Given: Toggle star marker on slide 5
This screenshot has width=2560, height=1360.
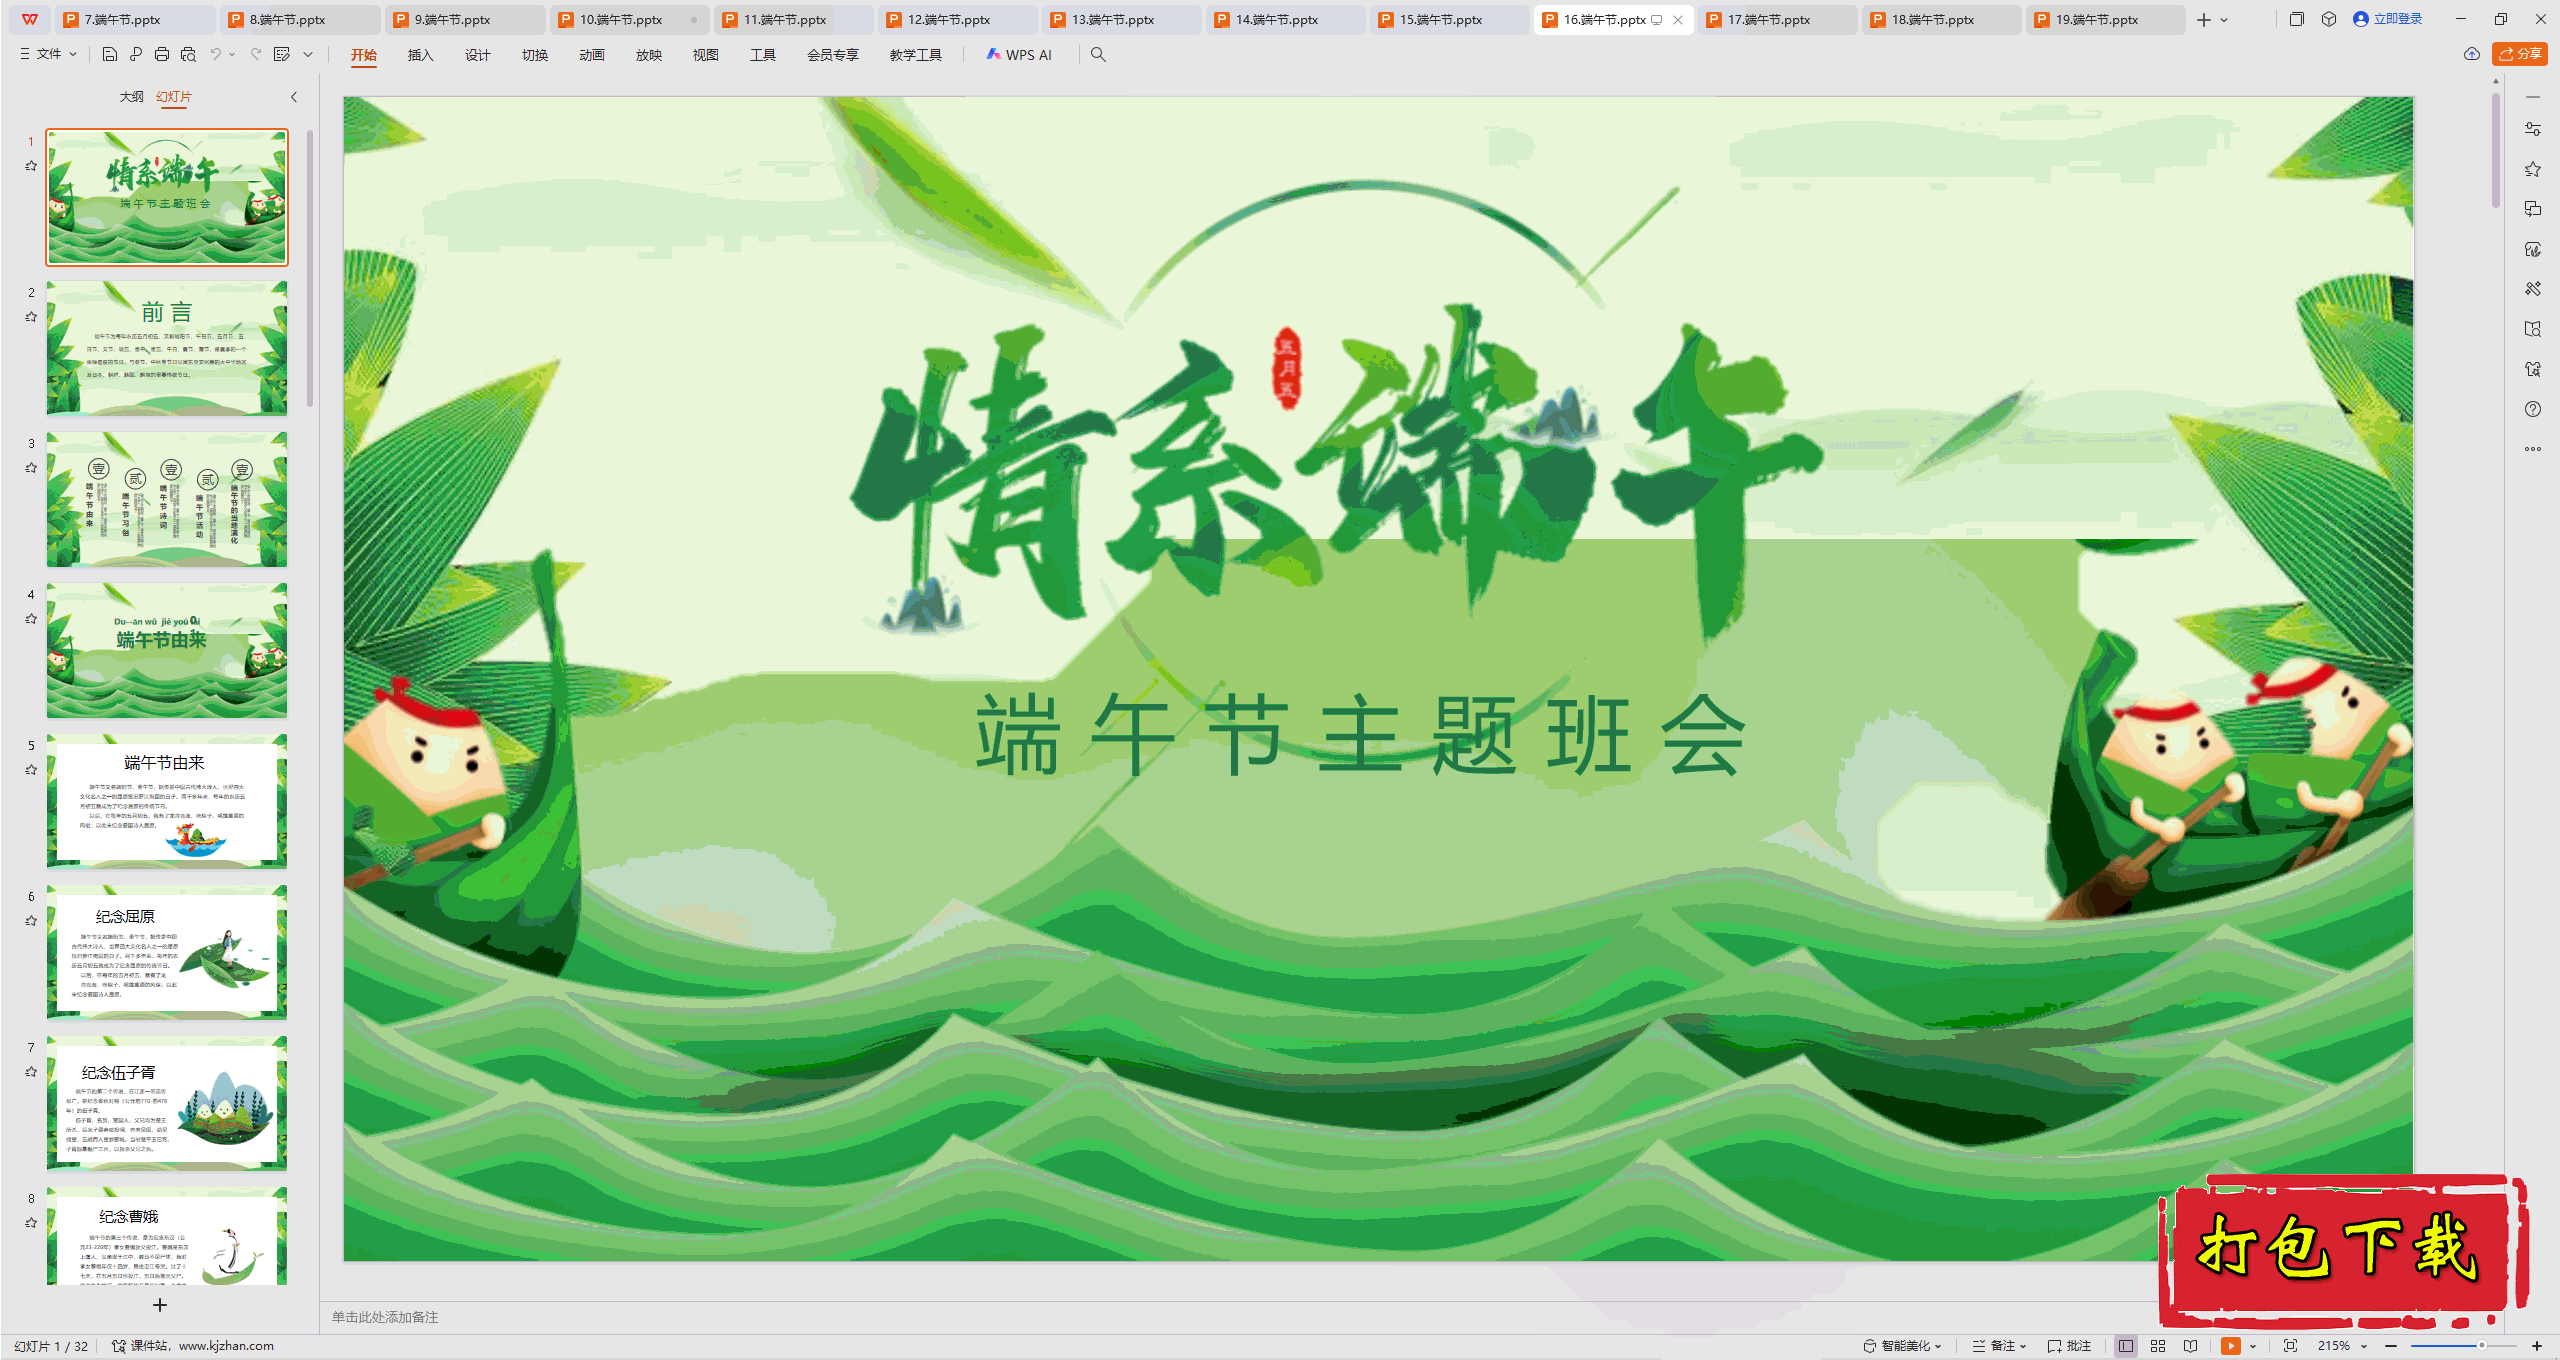Looking at the screenshot, I should [31, 770].
